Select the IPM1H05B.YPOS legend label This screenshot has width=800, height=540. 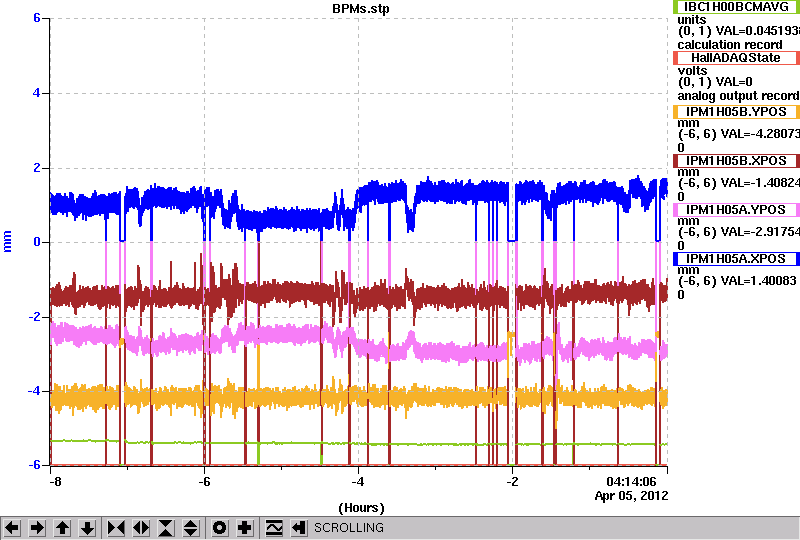(736, 112)
